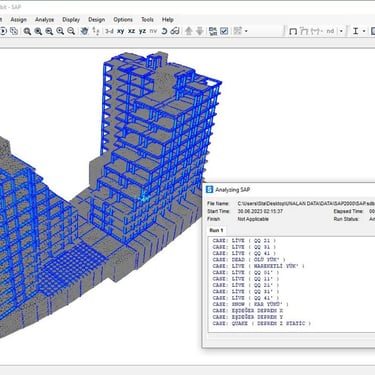Set the view to XZ plane
Image resolution: width=375 pixels, height=375 pixels.
point(132,31)
